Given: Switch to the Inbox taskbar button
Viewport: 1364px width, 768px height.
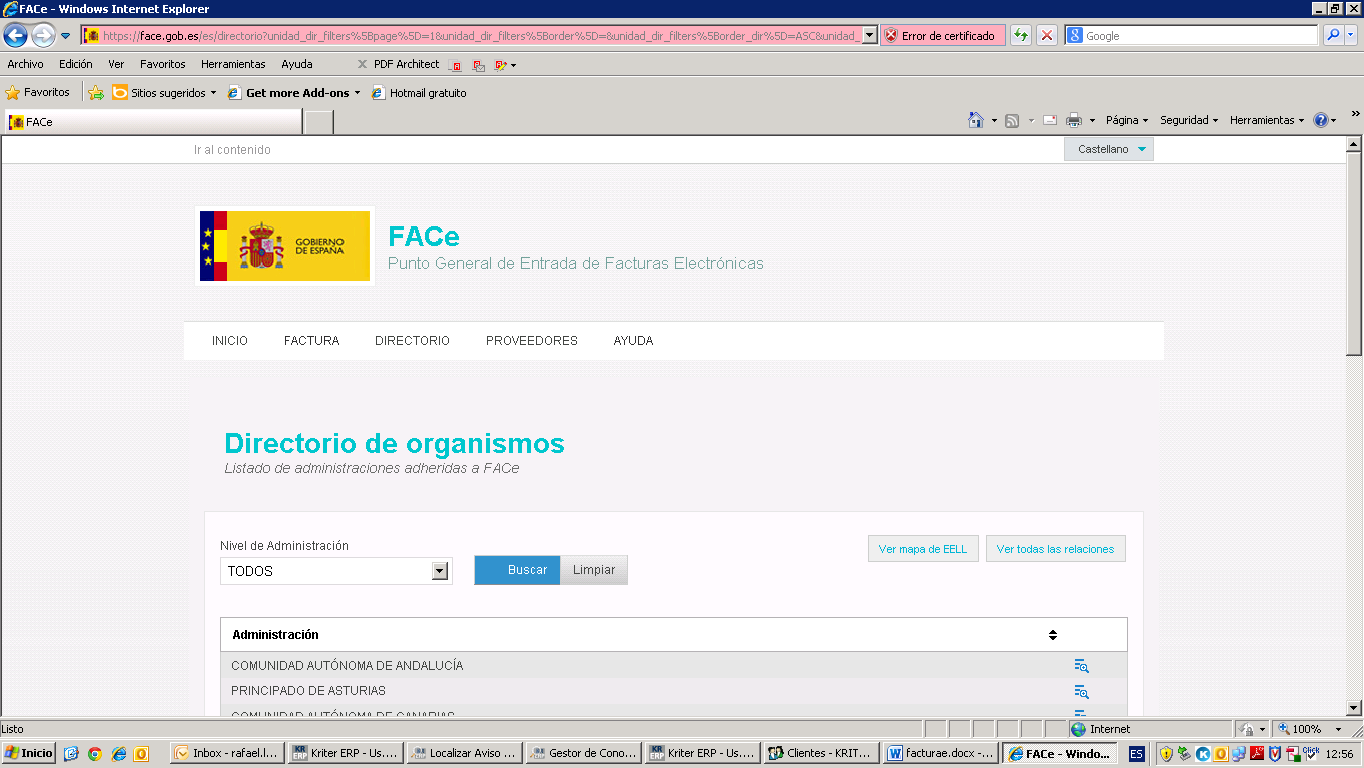Looking at the screenshot, I should pos(227,753).
